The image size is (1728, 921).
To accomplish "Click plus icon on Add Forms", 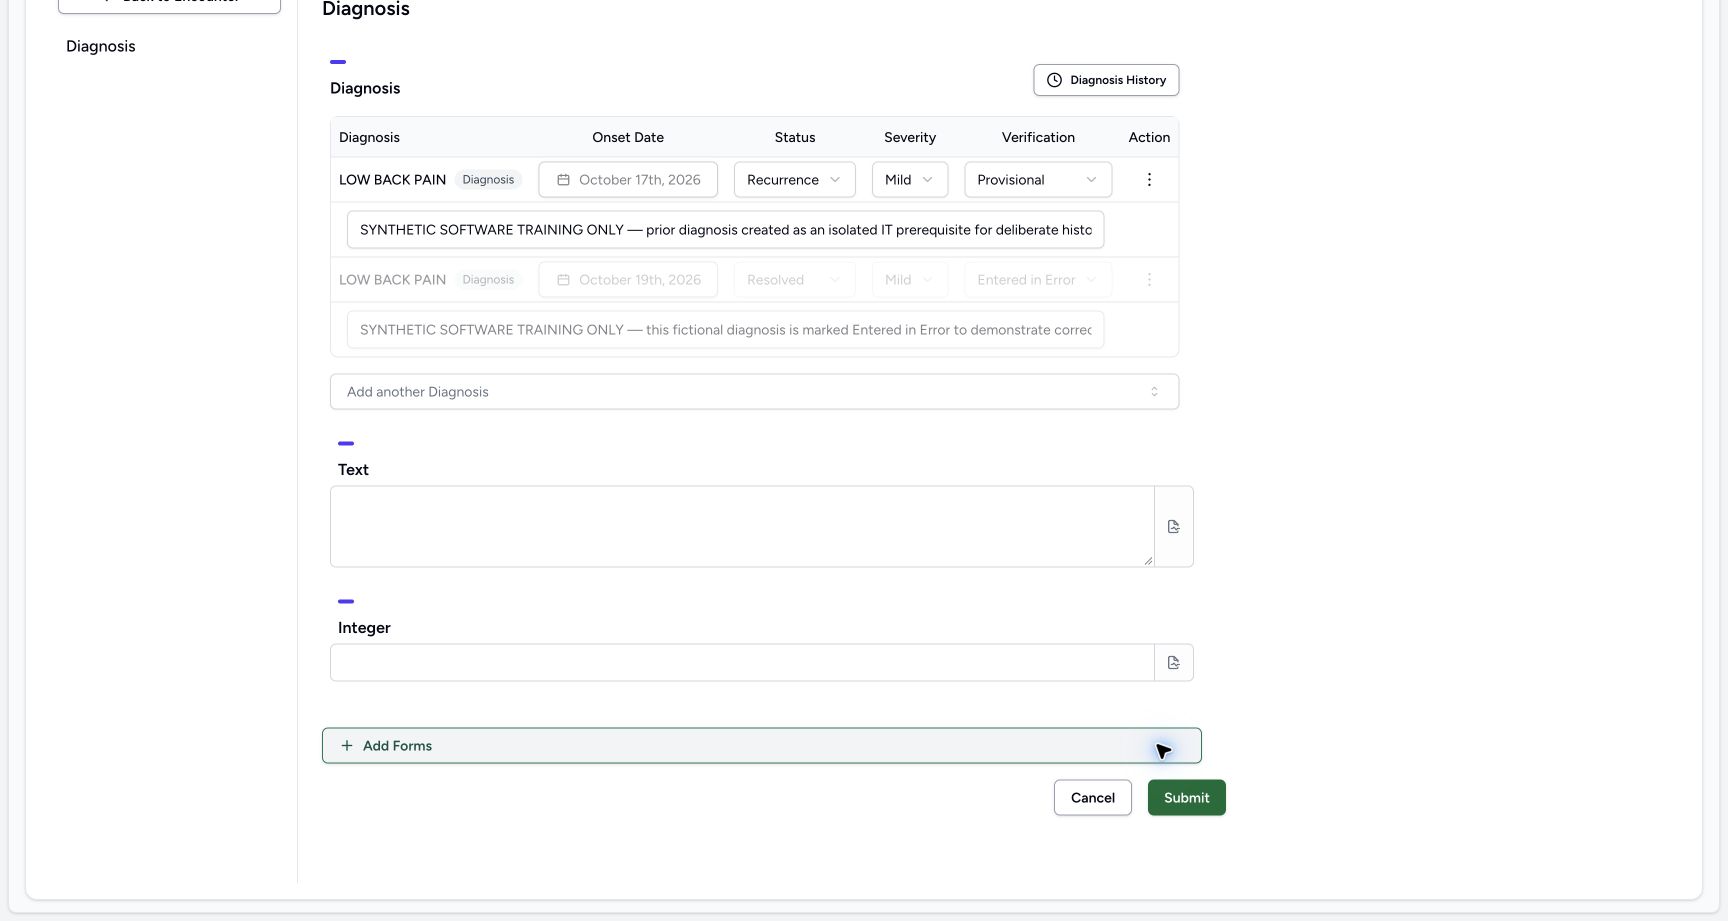I will point(347,746).
